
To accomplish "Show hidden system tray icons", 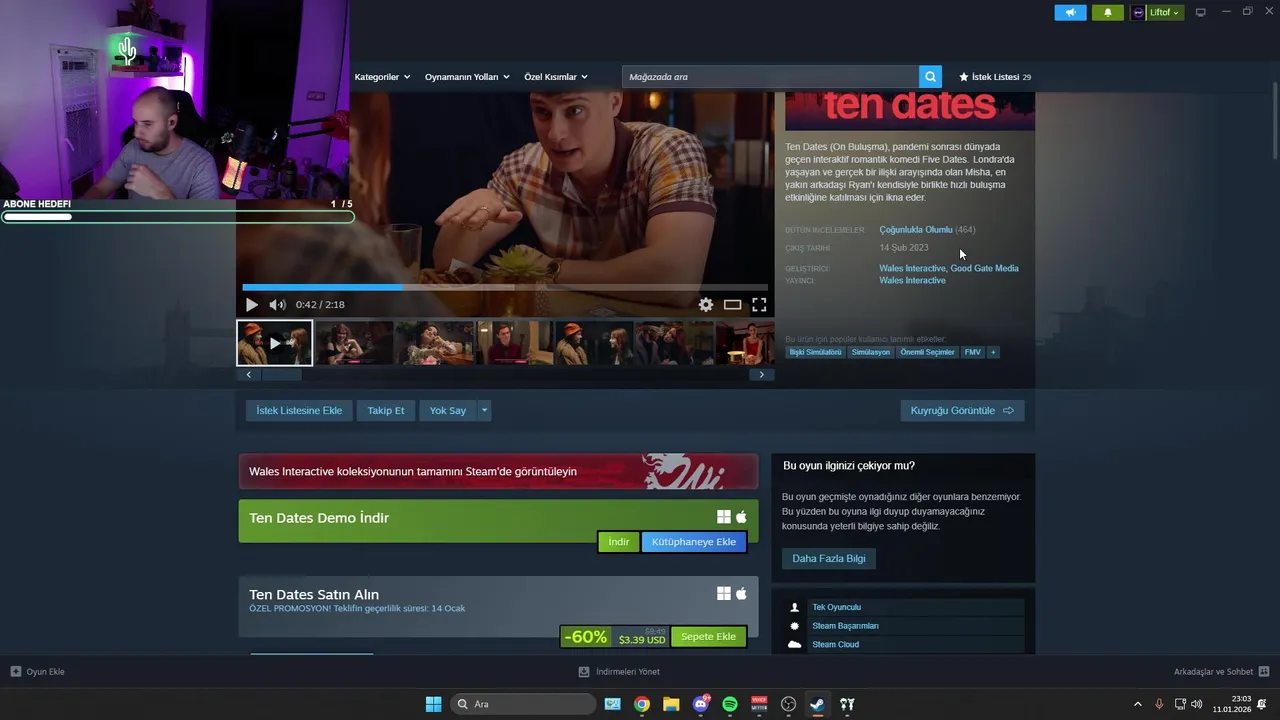I will tap(1137, 704).
